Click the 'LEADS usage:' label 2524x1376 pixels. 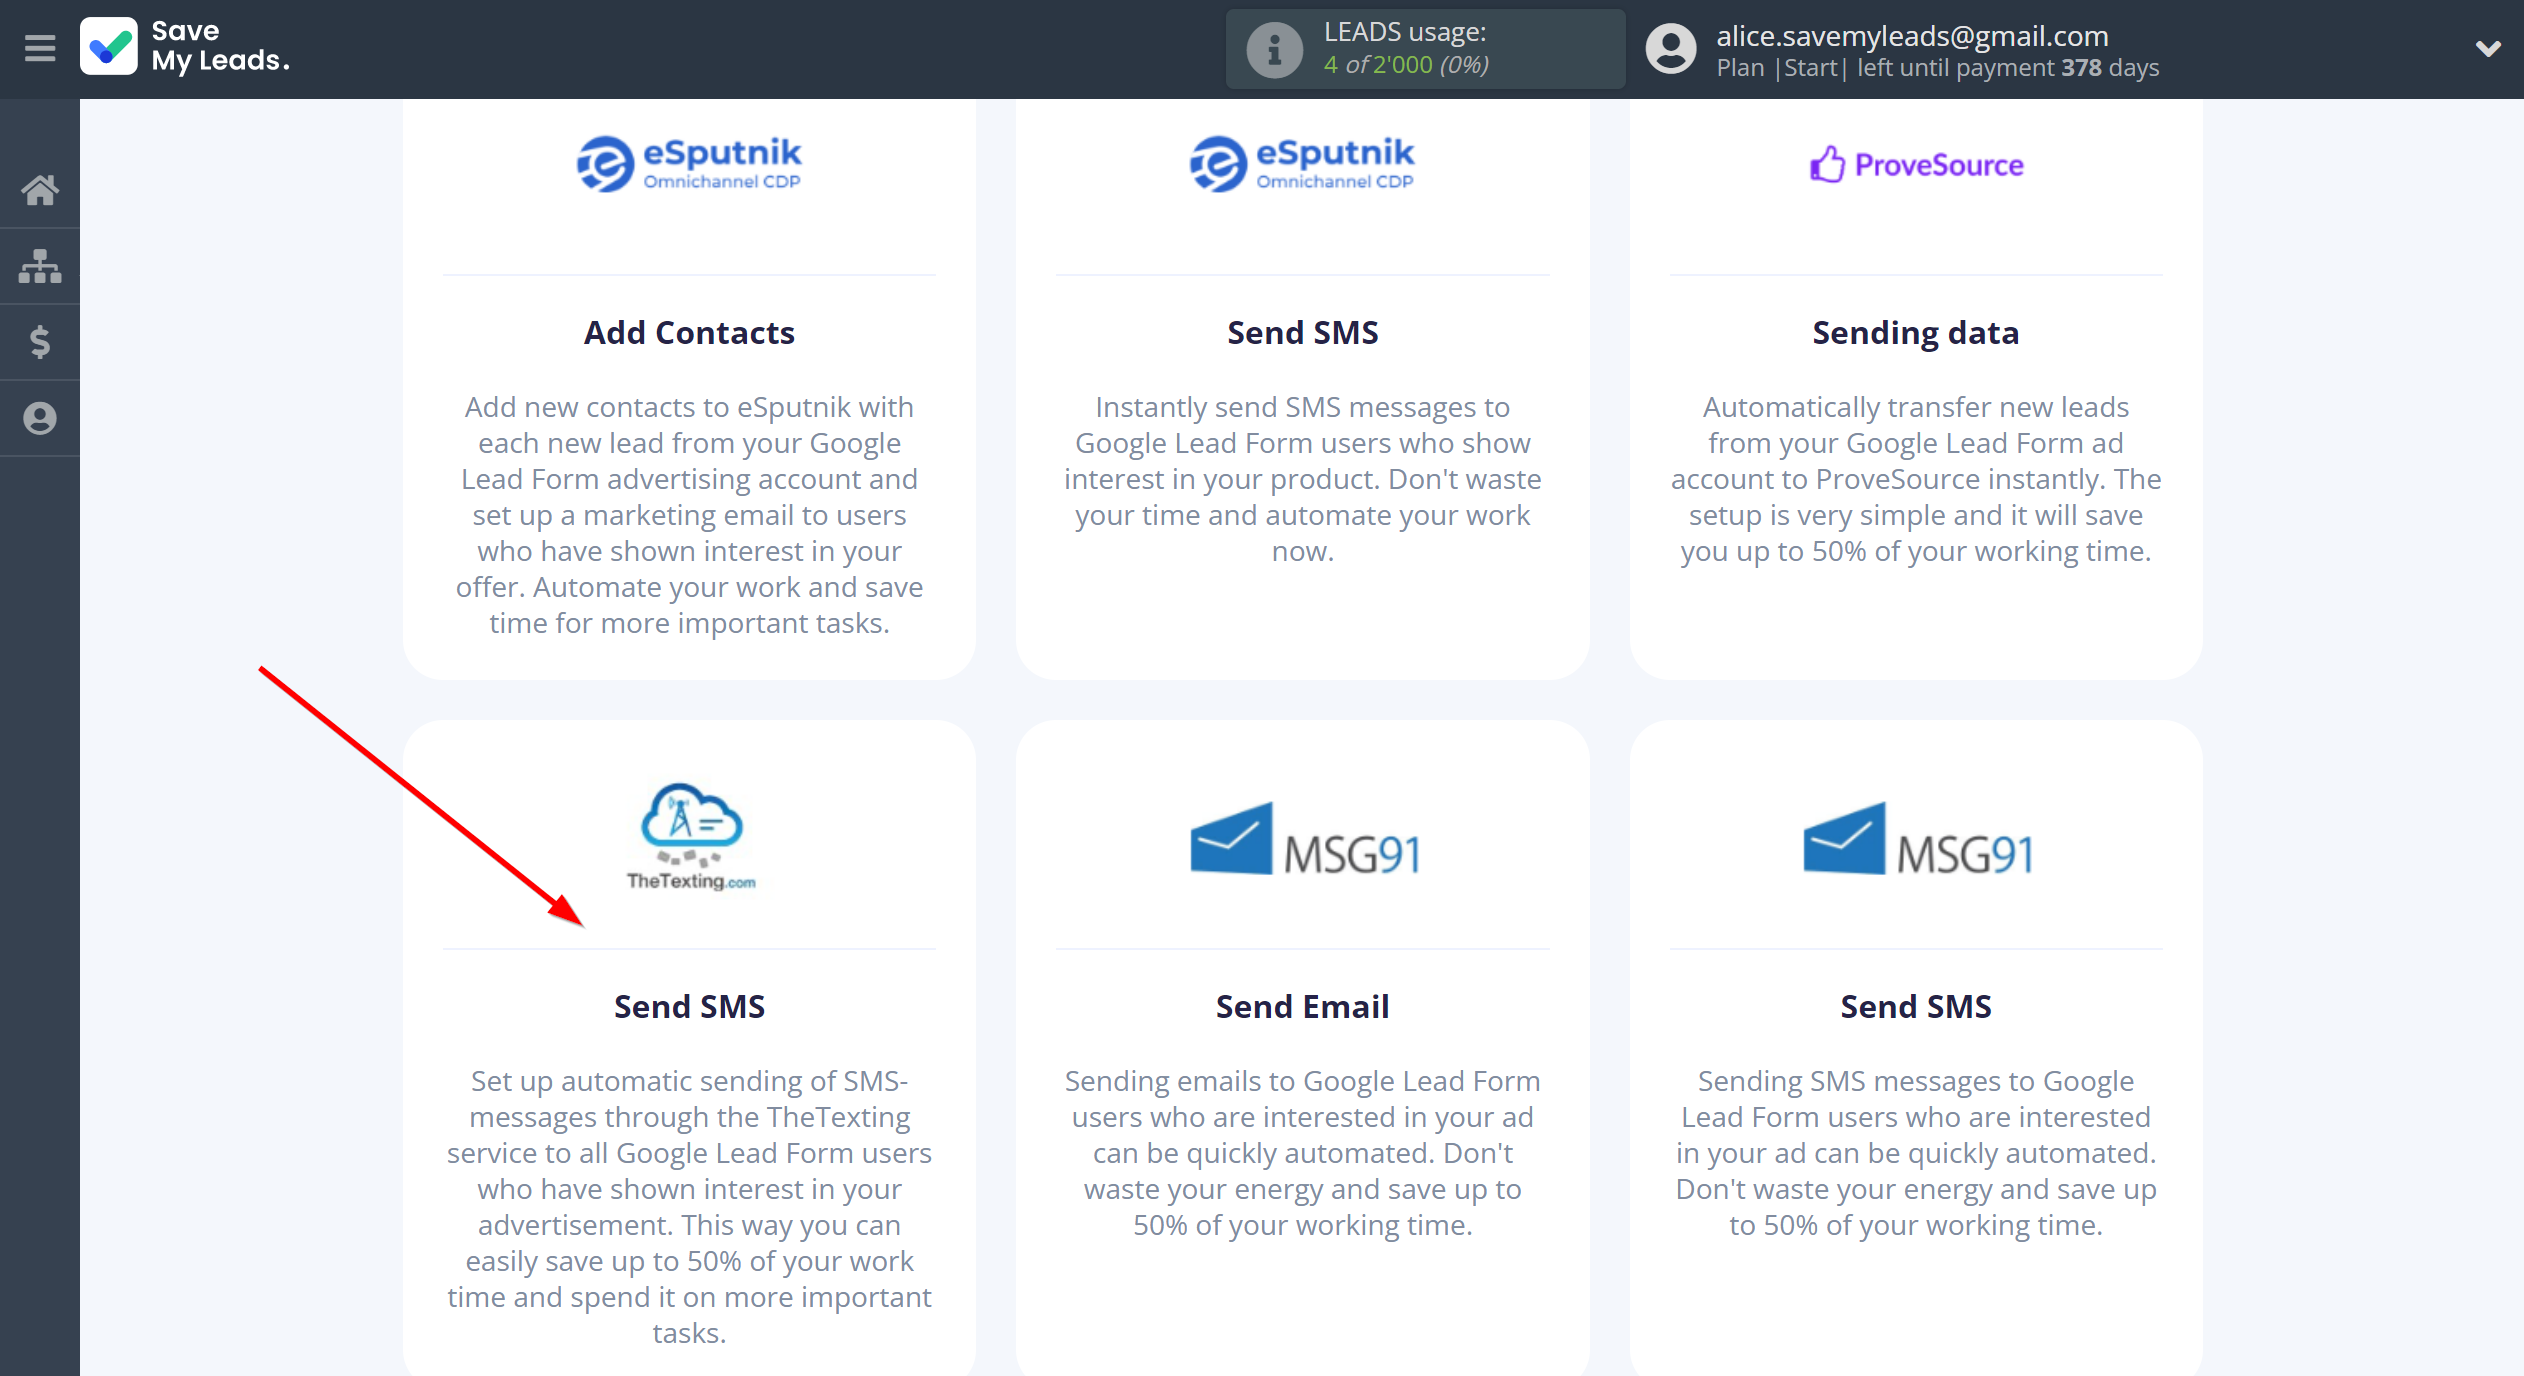click(x=1405, y=32)
